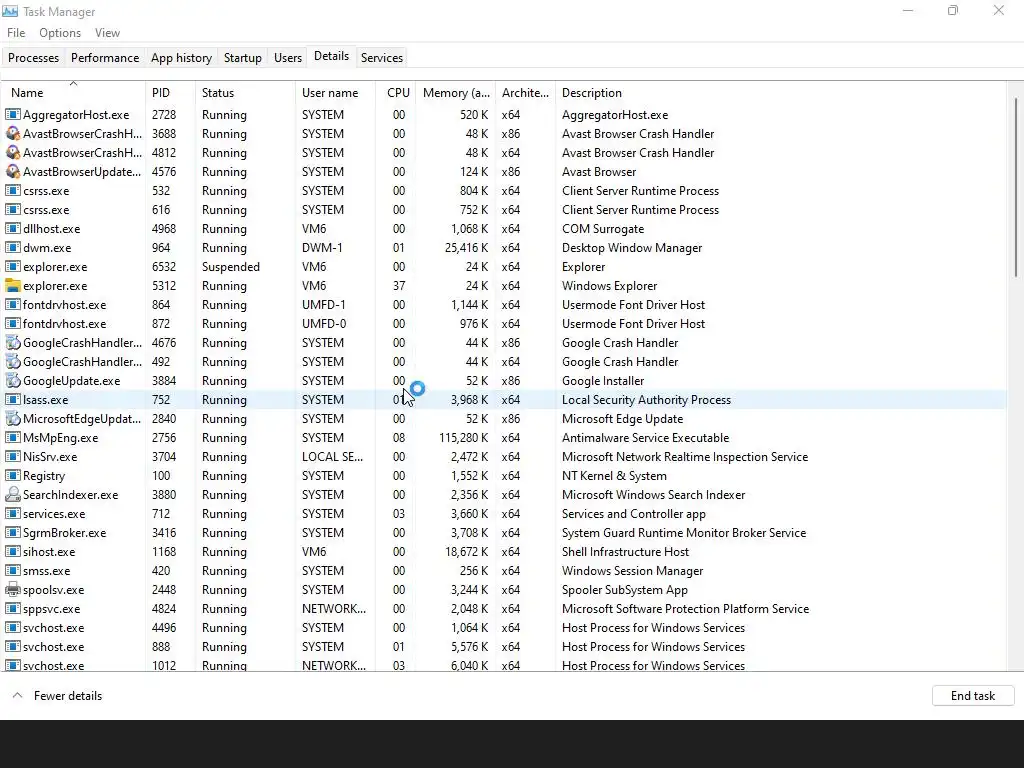
Task: Click the MicrosoftEdgeUpdate process icon
Action: click(12, 419)
